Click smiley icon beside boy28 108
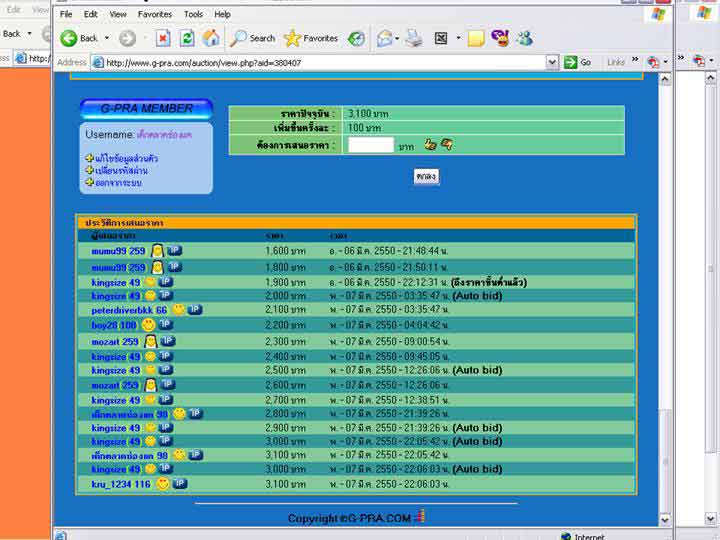 point(148,325)
